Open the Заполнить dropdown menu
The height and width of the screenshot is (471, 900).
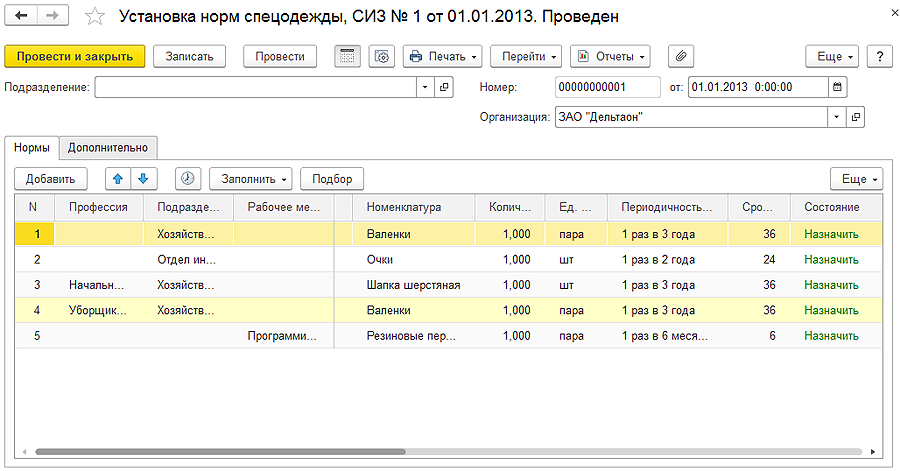point(249,179)
